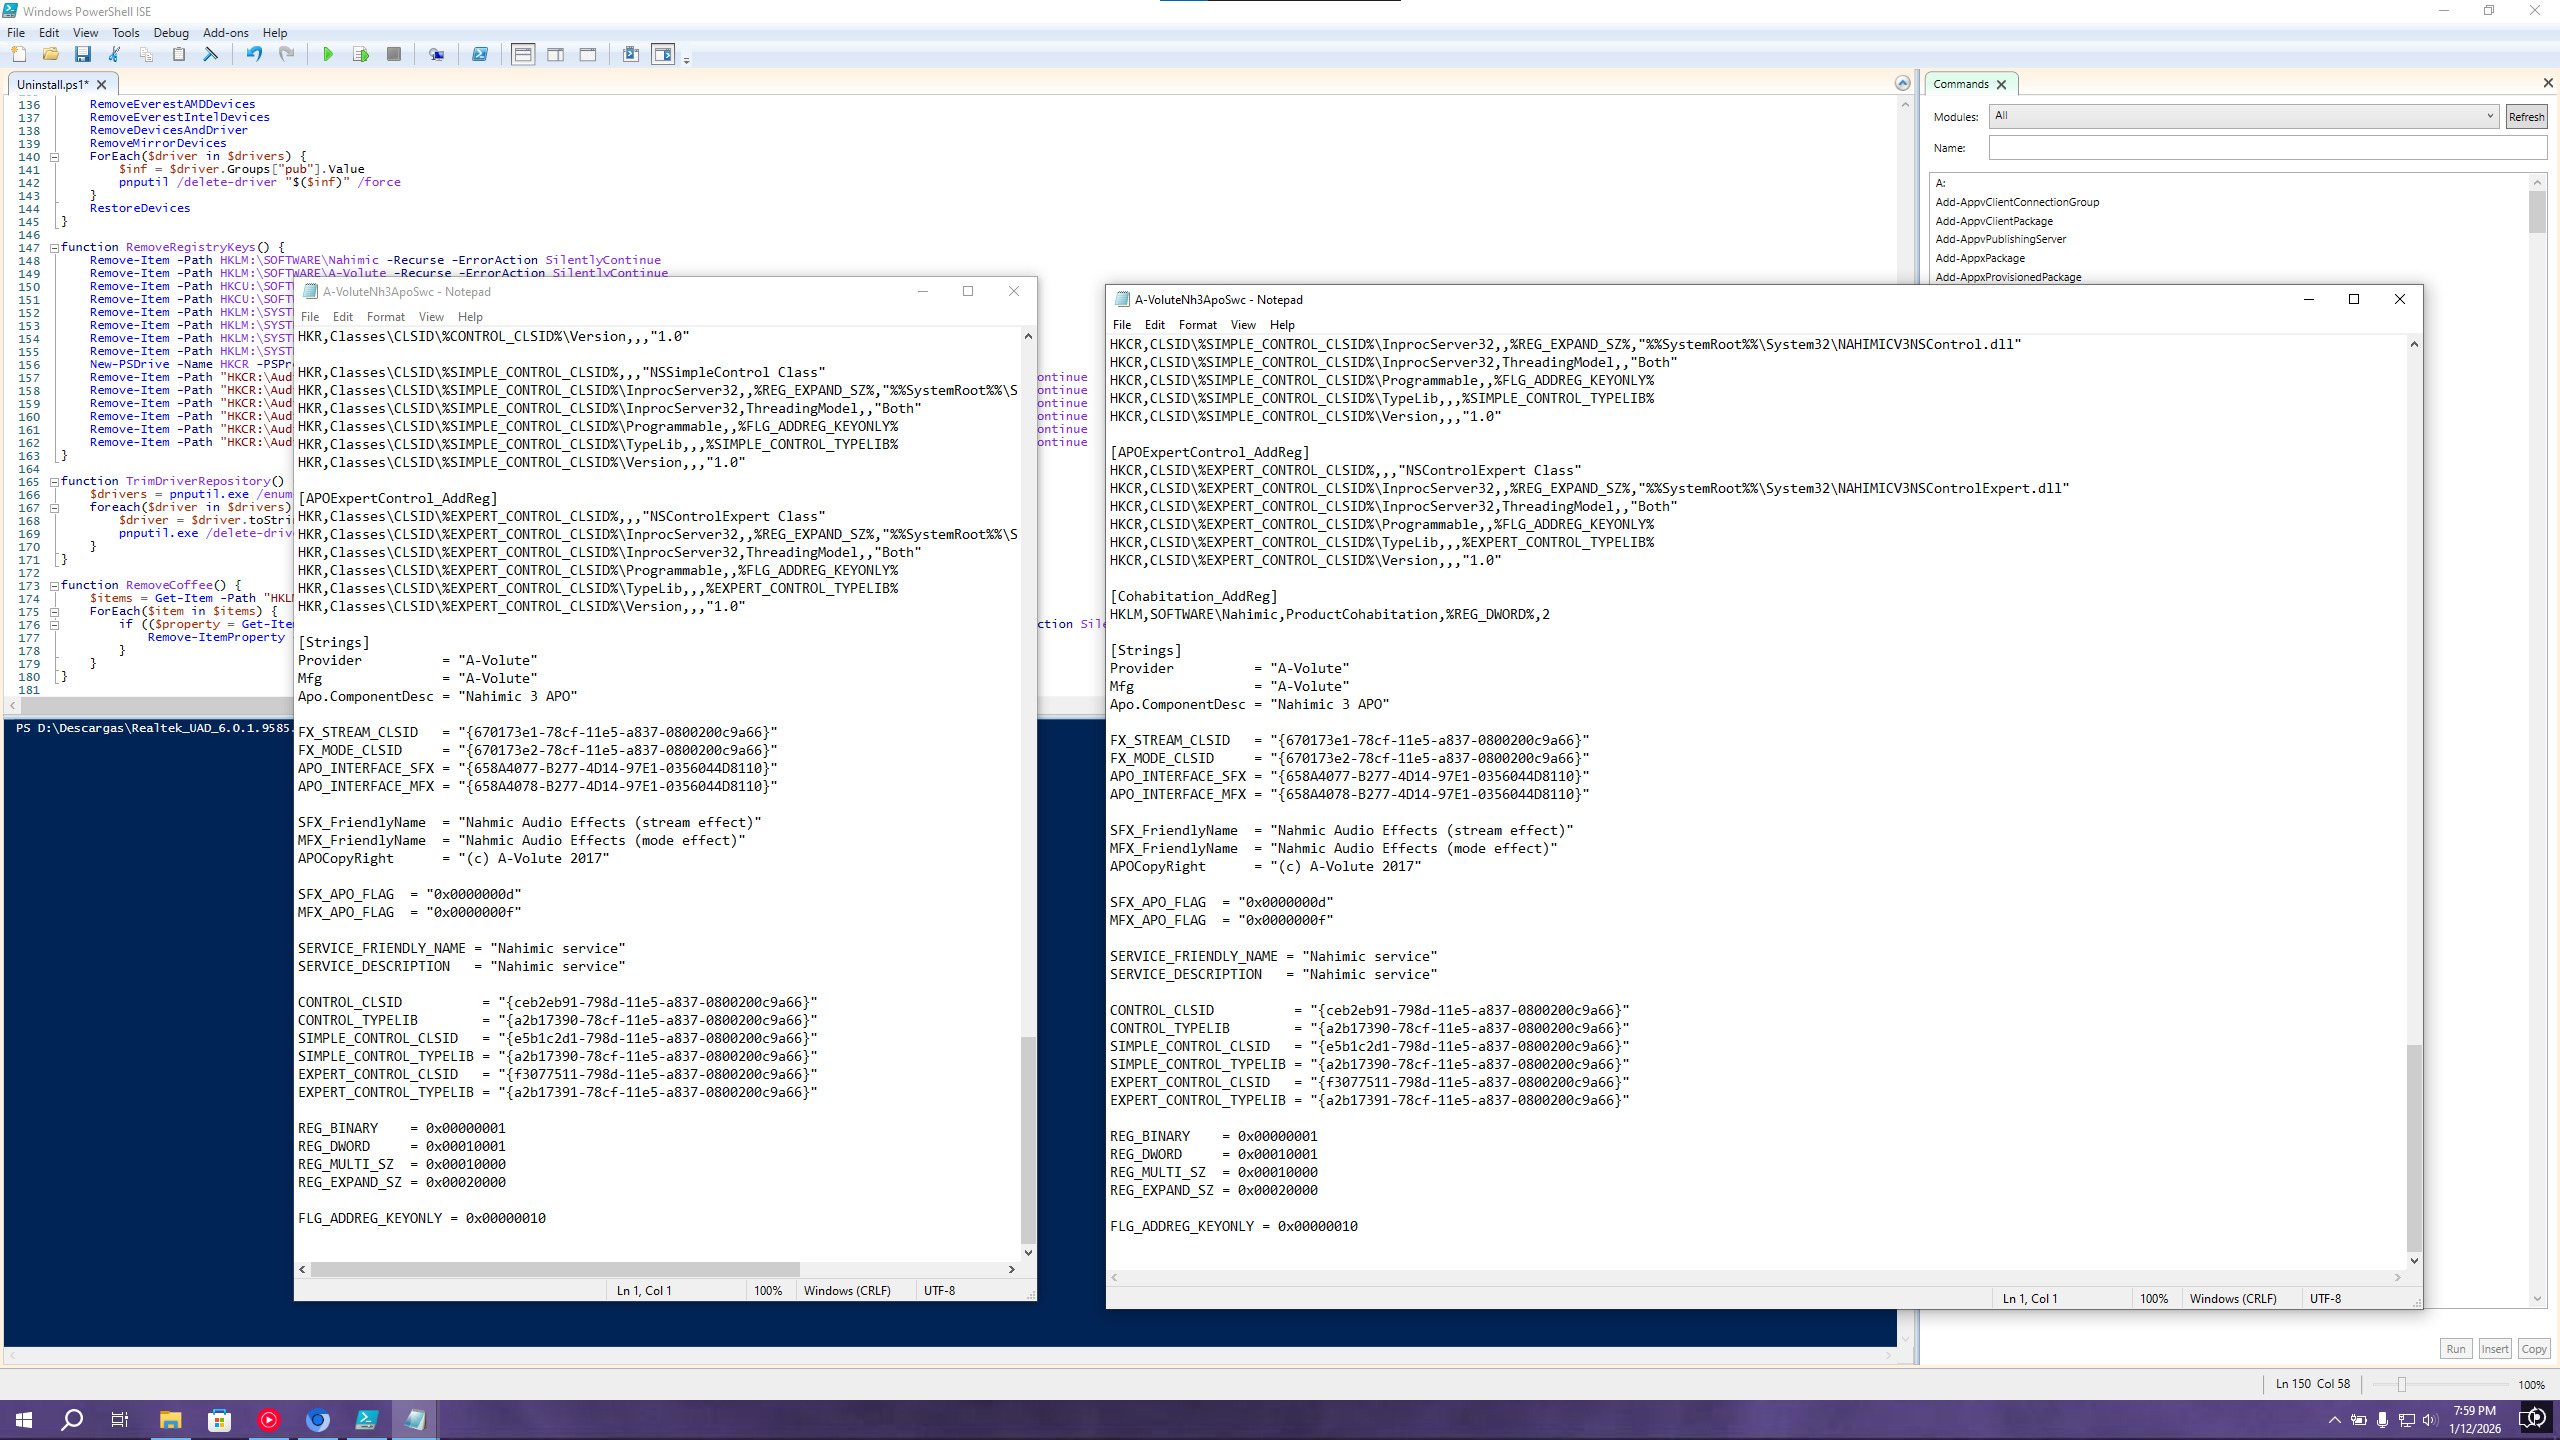
Task: Click the Name field in the Commands pane
Action: tap(2266, 148)
